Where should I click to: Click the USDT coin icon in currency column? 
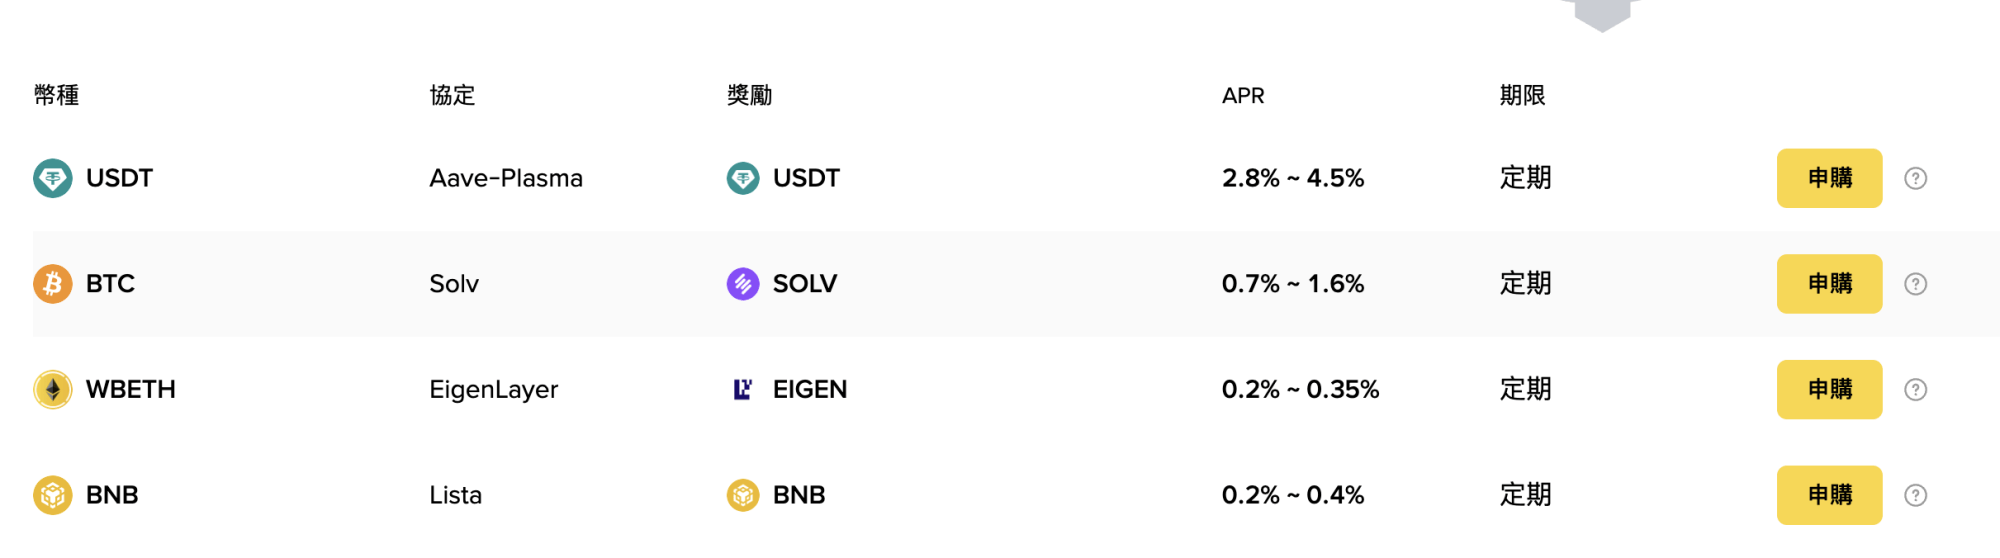(x=52, y=179)
